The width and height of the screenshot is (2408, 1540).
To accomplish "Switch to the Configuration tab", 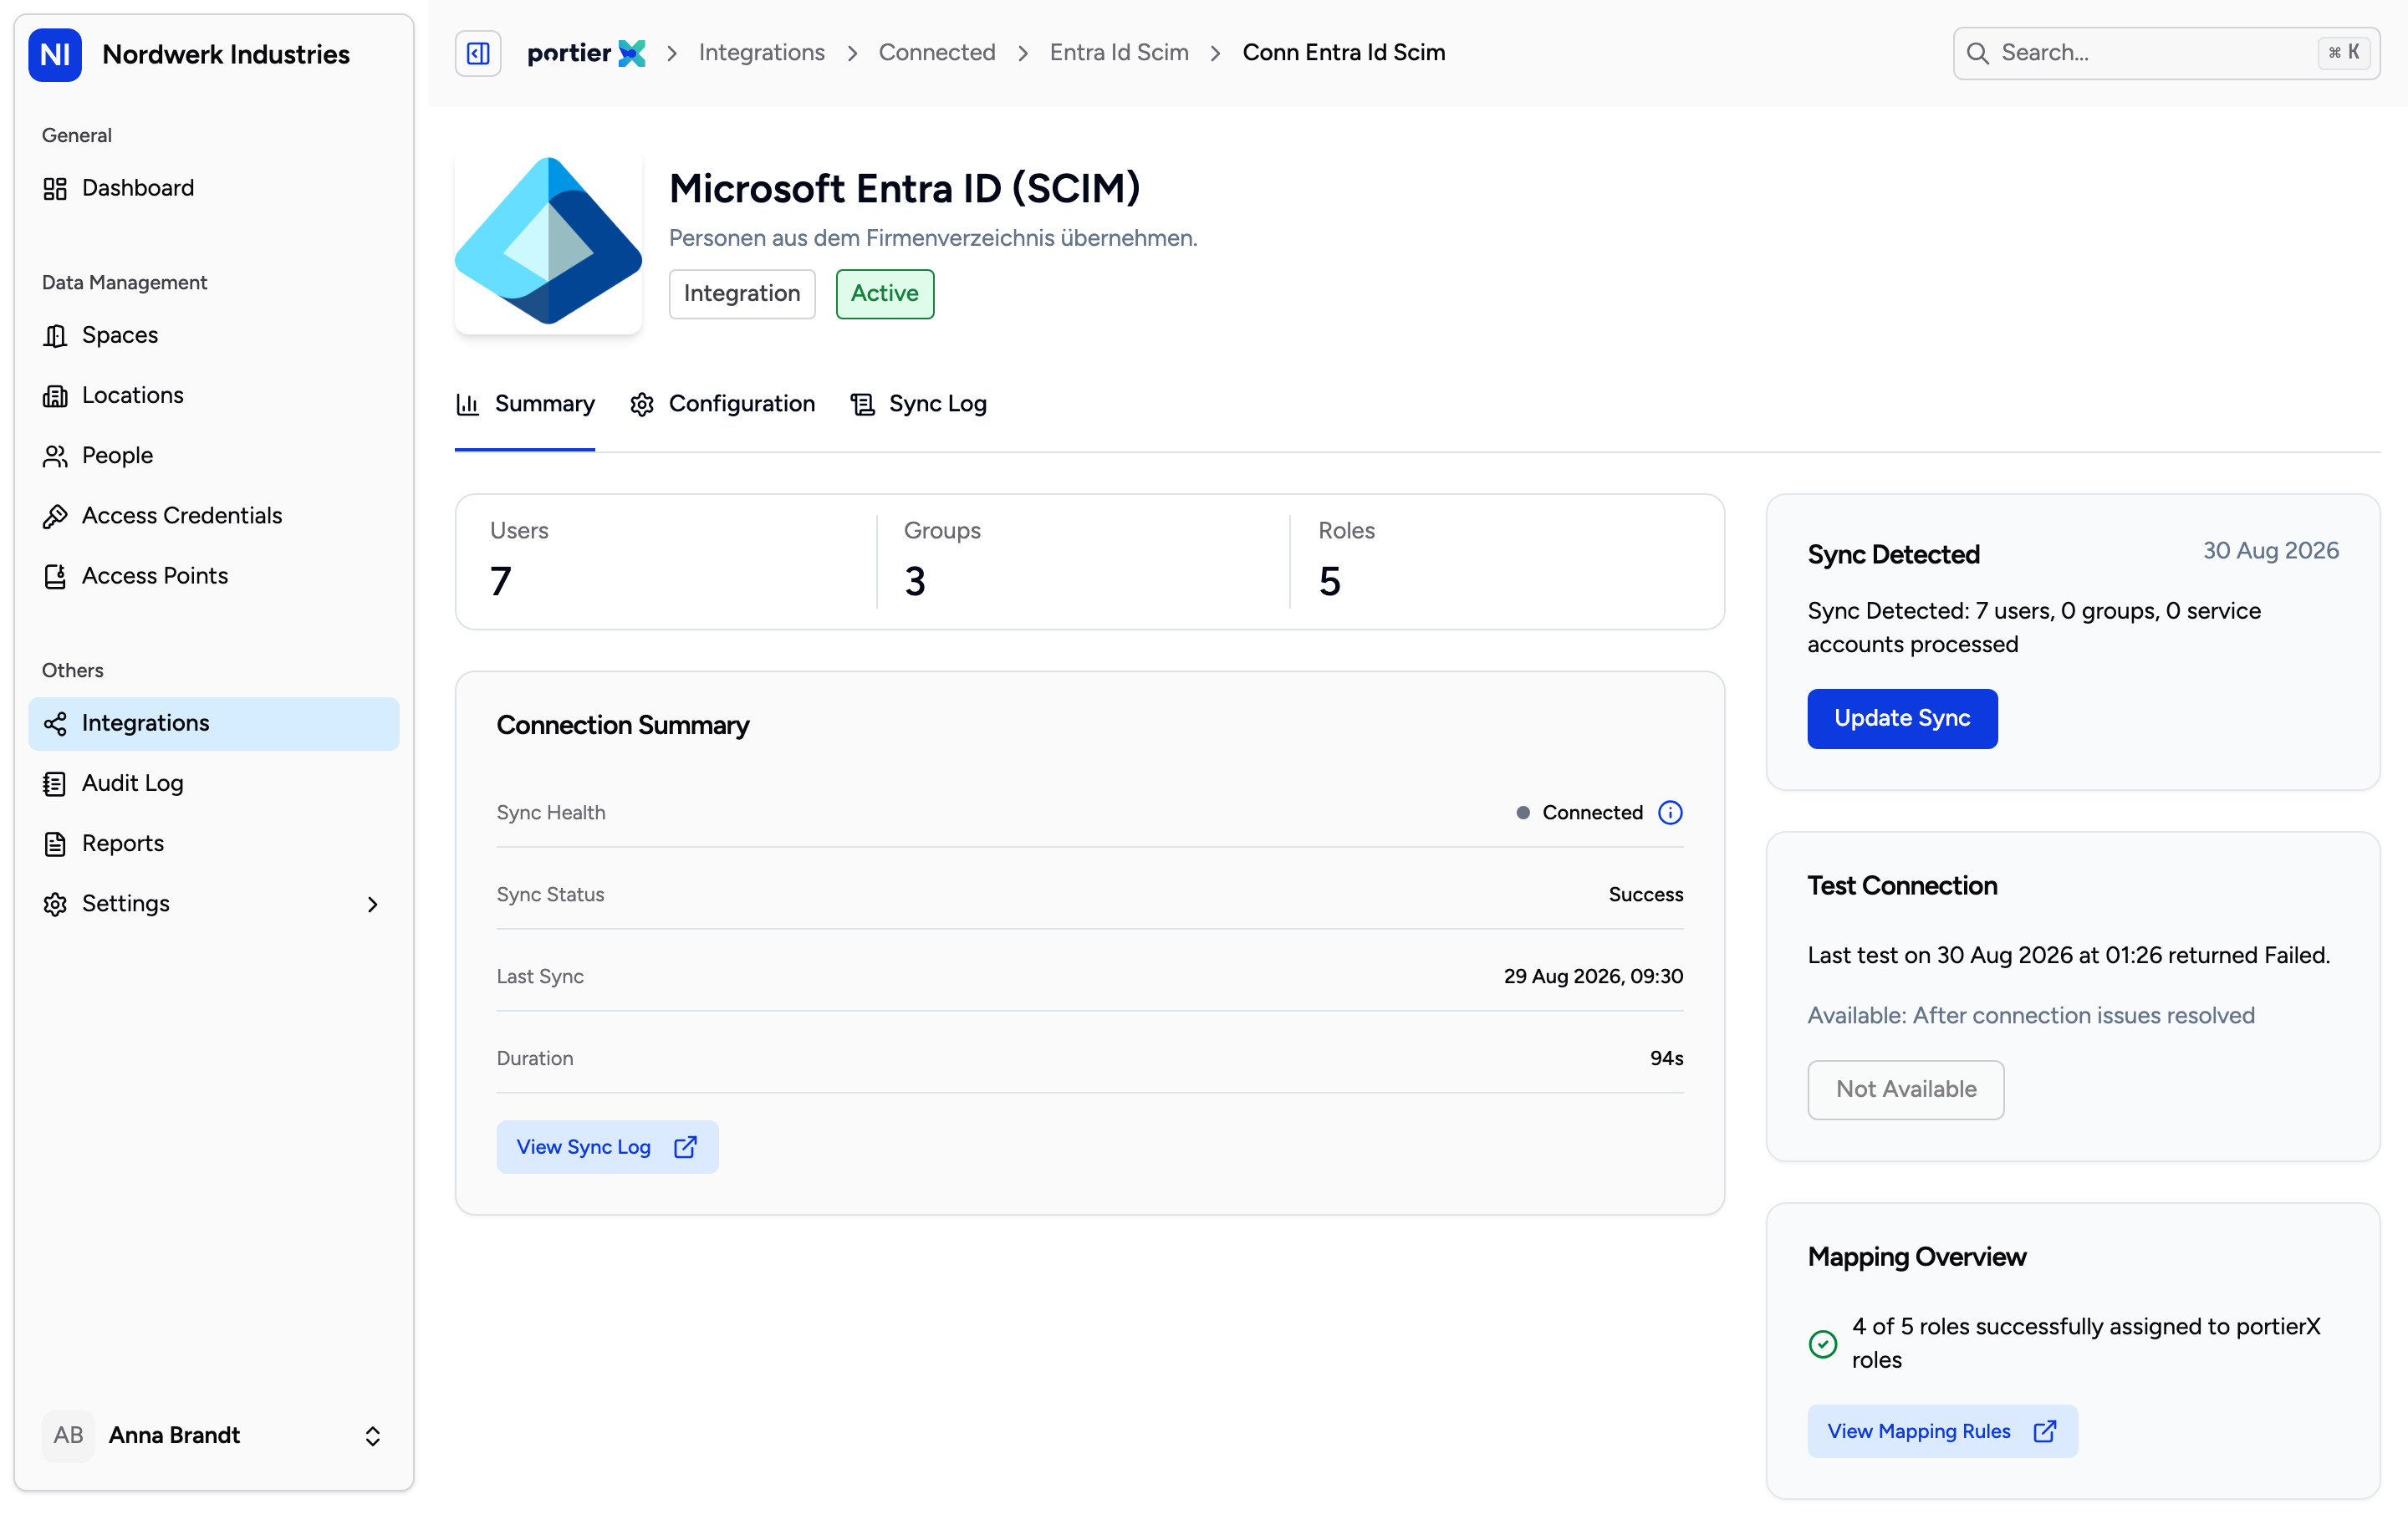I will pyautogui.click(x=722, y=404).
